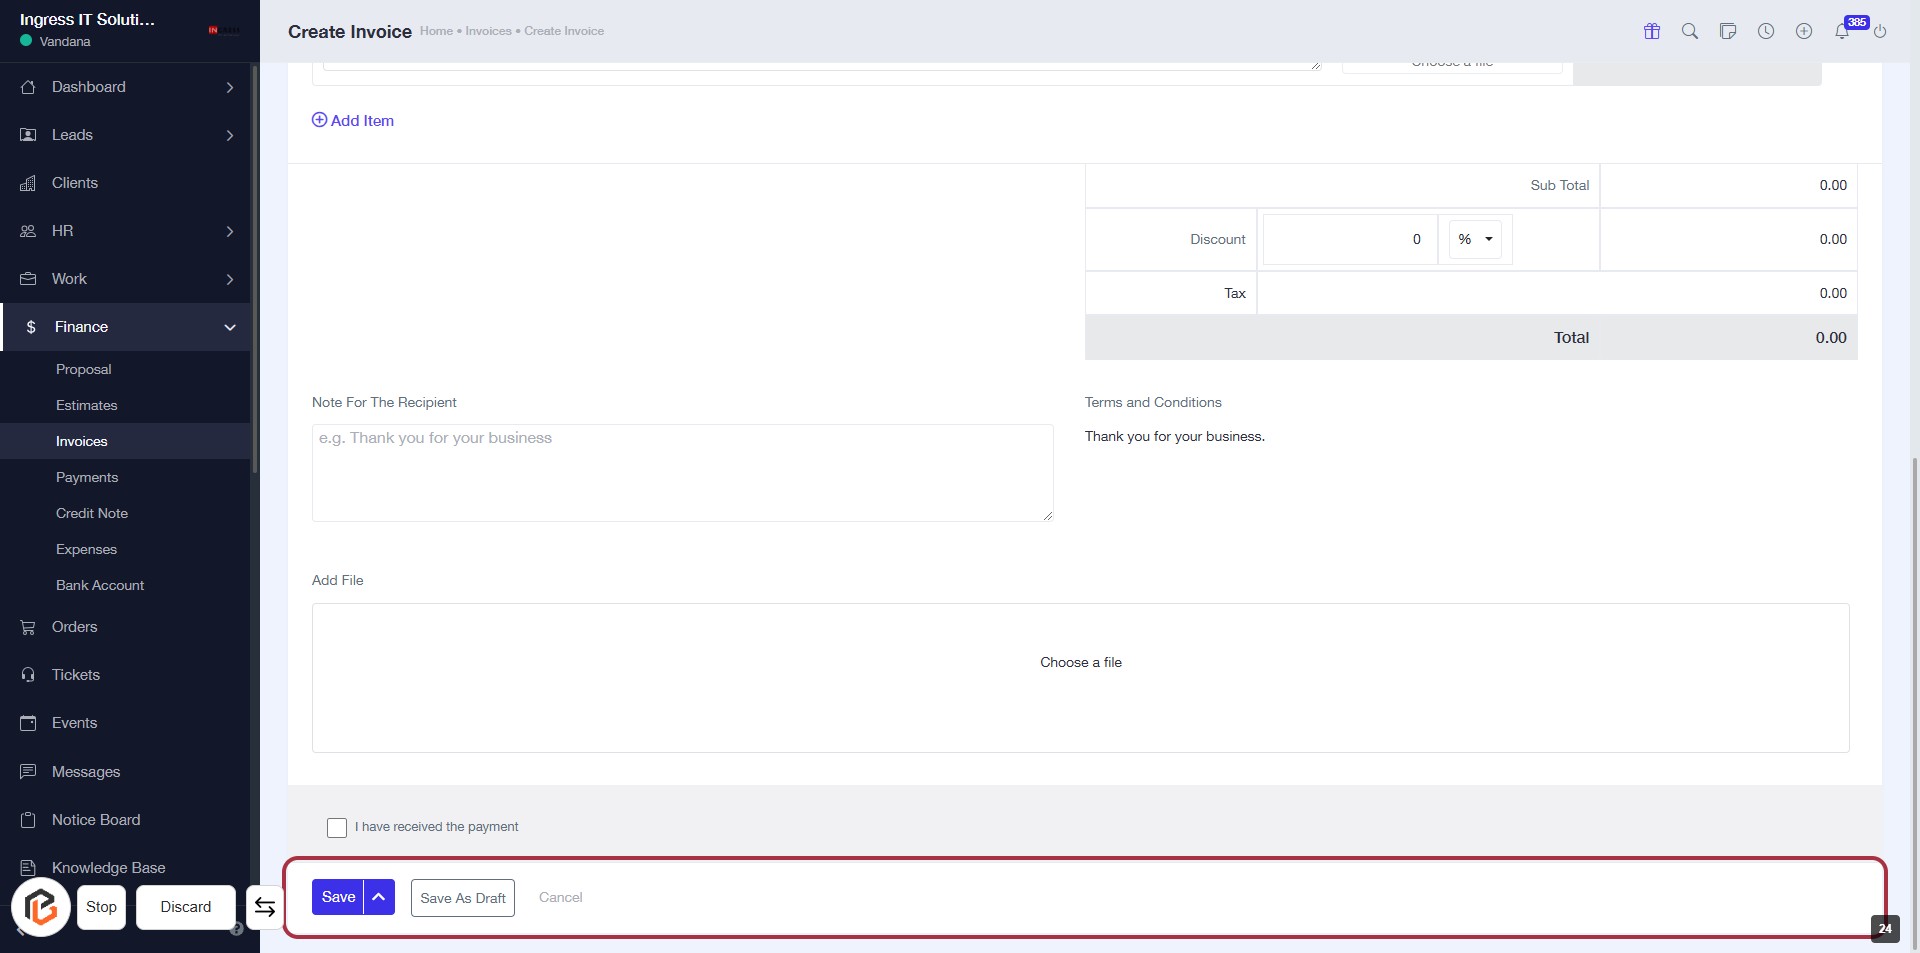The image size is (1920, 953).
Task: Open notifications bell with 385 badge
Action: coord(1842,31)
